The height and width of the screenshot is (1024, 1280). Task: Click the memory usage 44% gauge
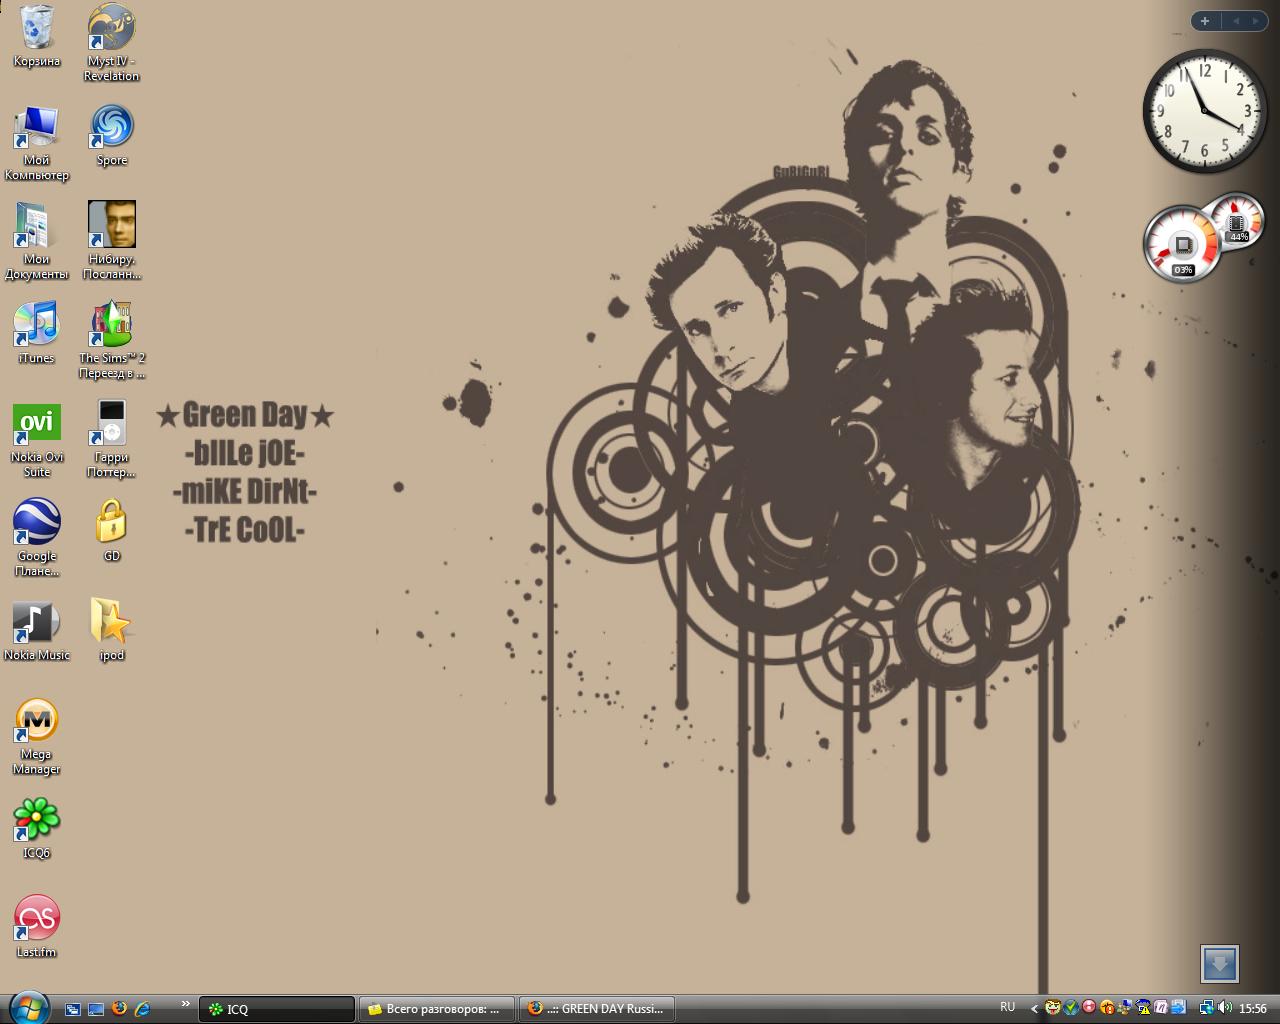(x=1238, y=220)
